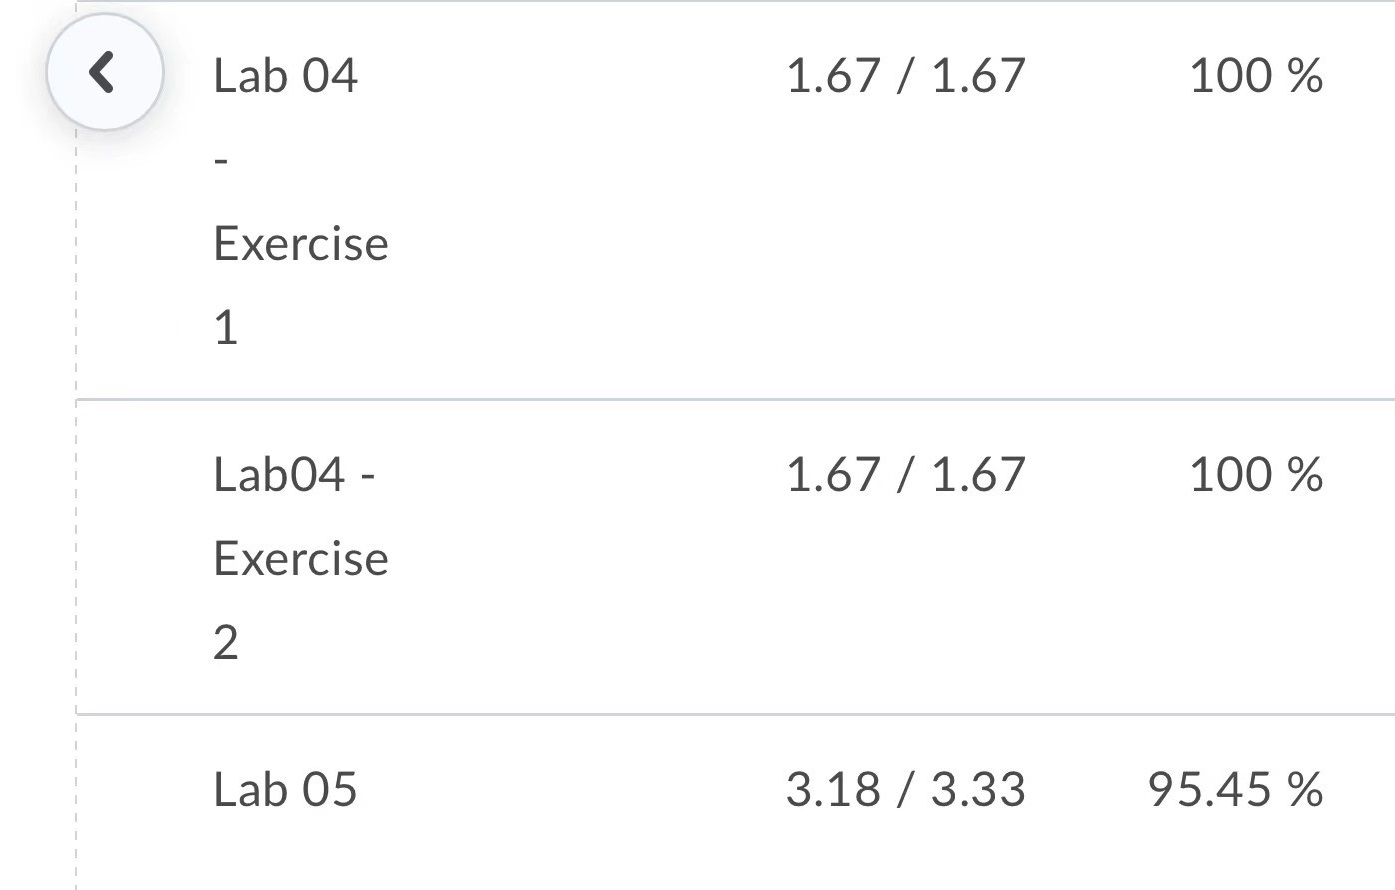The width and height of the screenshot is (1395, 890).
Task: Click the 100 % grade for Exercise 2
Action: [x=1256, y=474]
